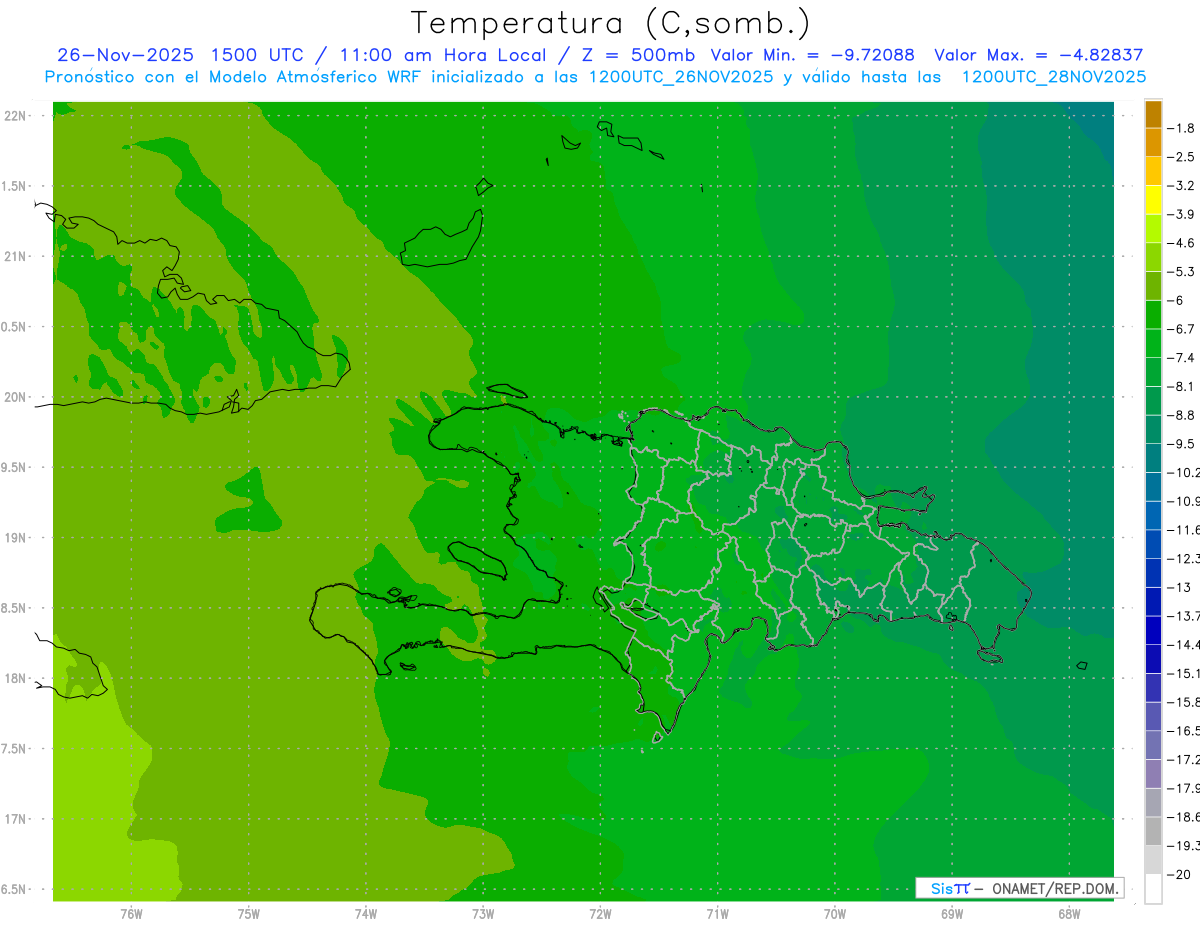Click the '20N' latitude axis label

tap(14, 397)
